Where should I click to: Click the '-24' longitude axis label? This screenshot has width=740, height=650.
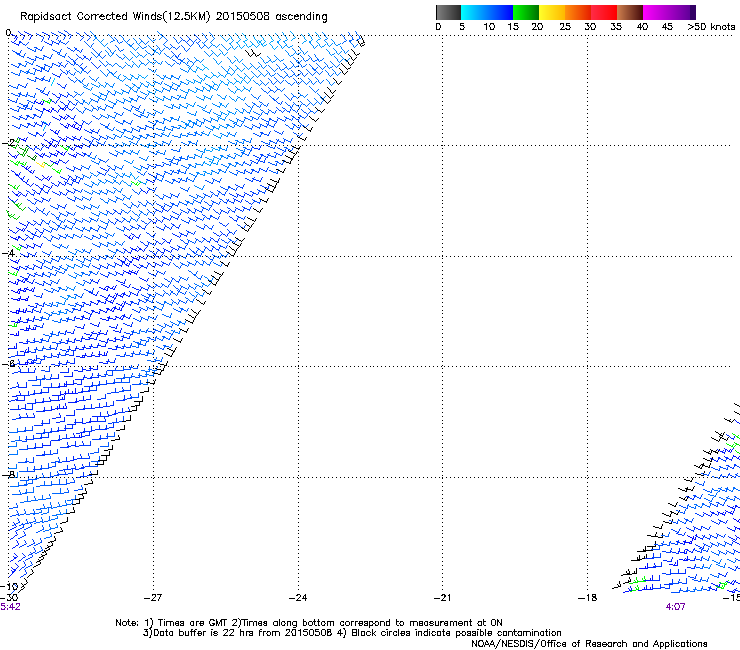[298, 598]
